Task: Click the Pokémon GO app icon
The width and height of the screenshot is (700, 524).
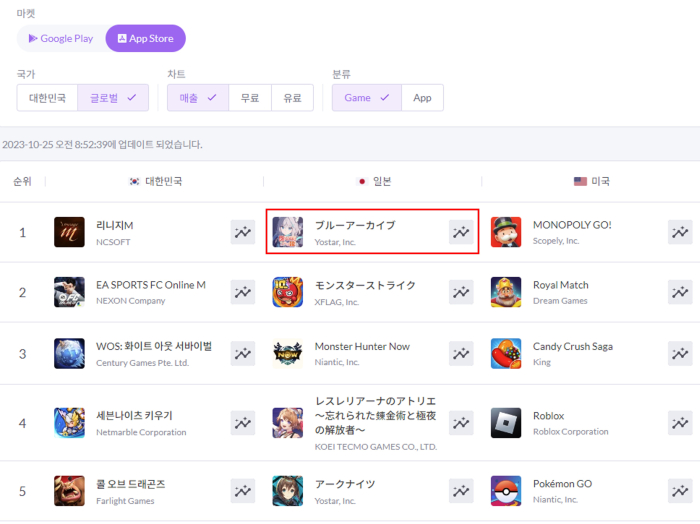Action: coord(506,491)
